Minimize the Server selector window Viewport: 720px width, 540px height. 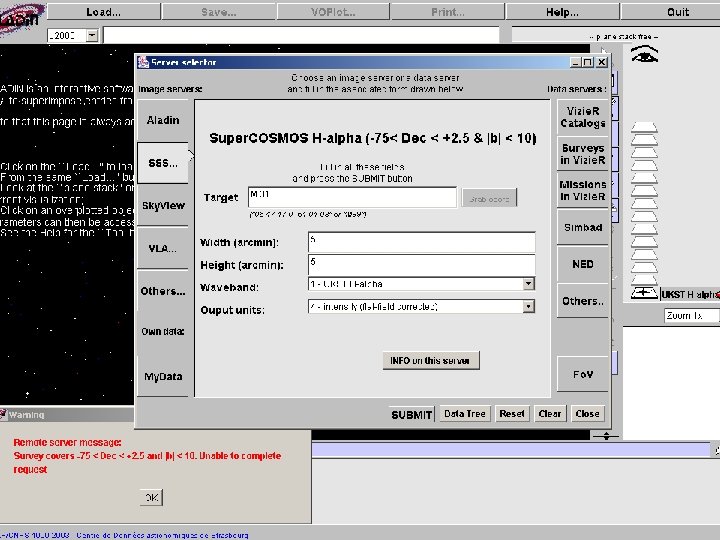point(576,62)
